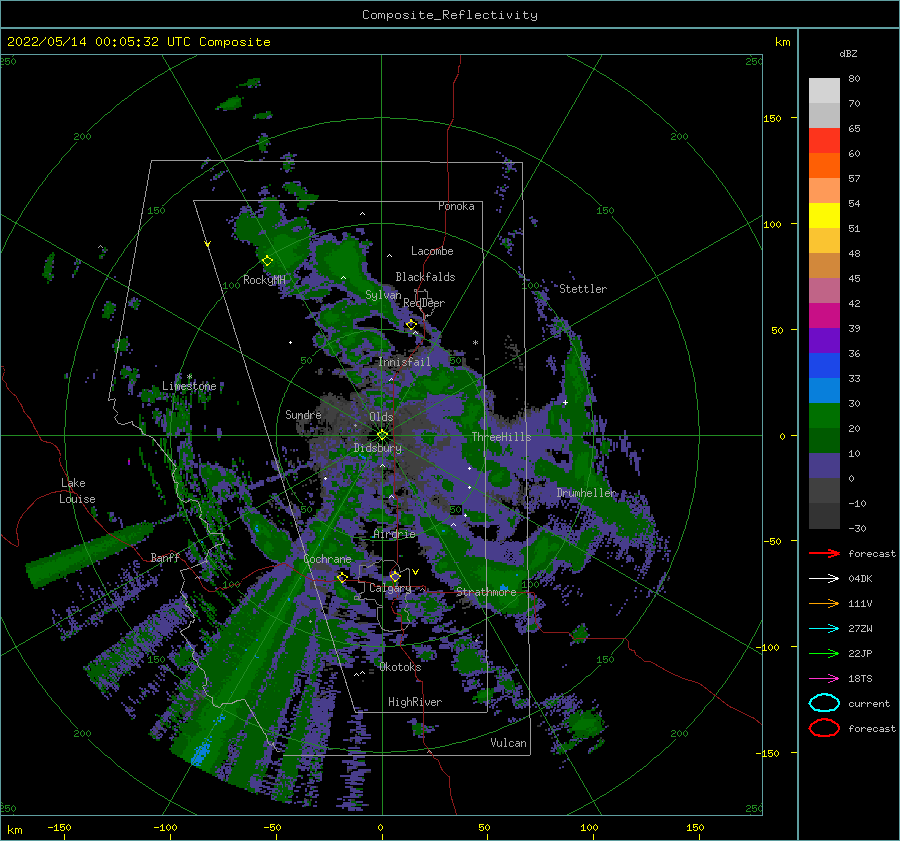Viewport: 900px width, 841px height.
Task: Click the Sylvan label
Action: [383, 295]
